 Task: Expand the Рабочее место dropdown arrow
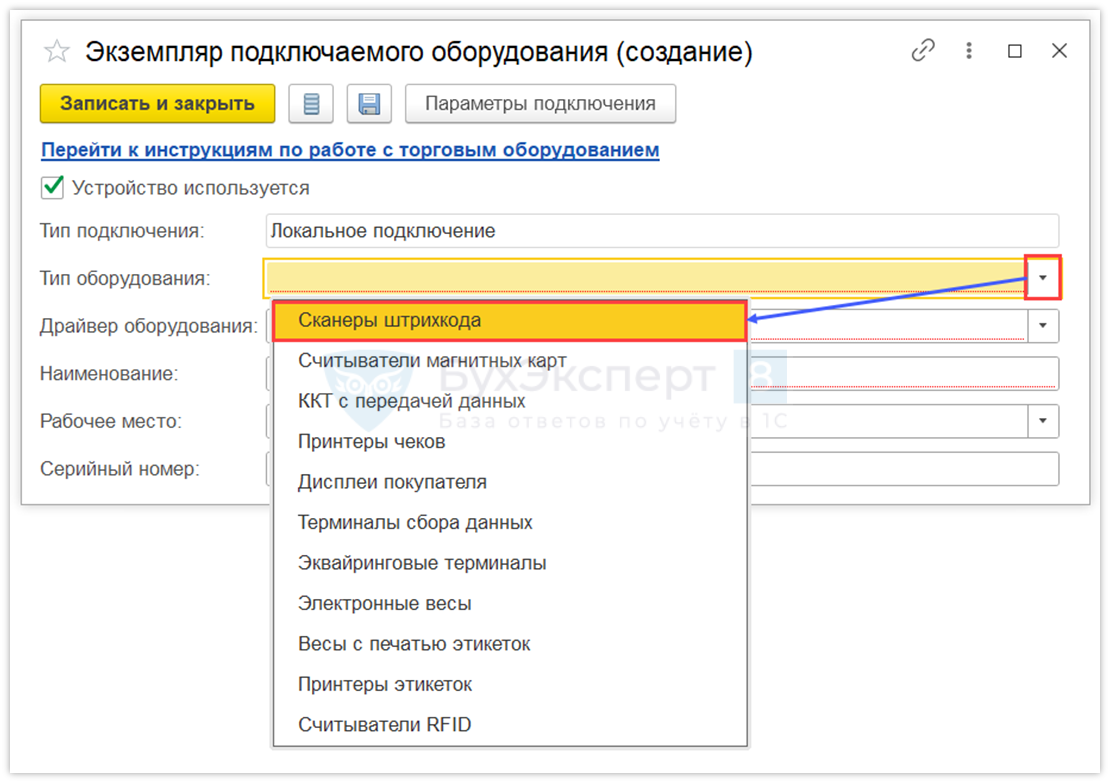[x=1043, y=421]
